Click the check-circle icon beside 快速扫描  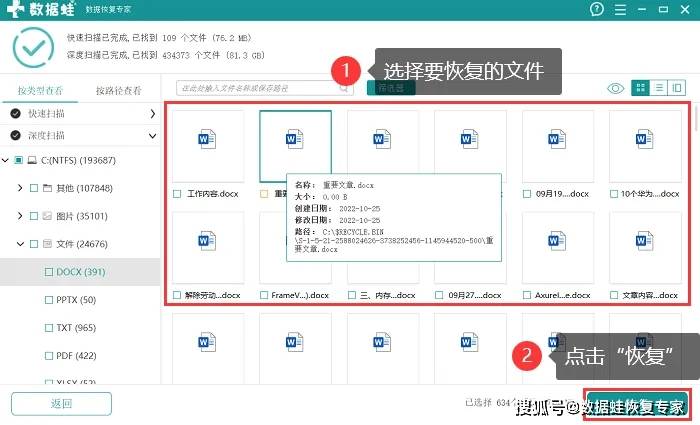point(16,113)
